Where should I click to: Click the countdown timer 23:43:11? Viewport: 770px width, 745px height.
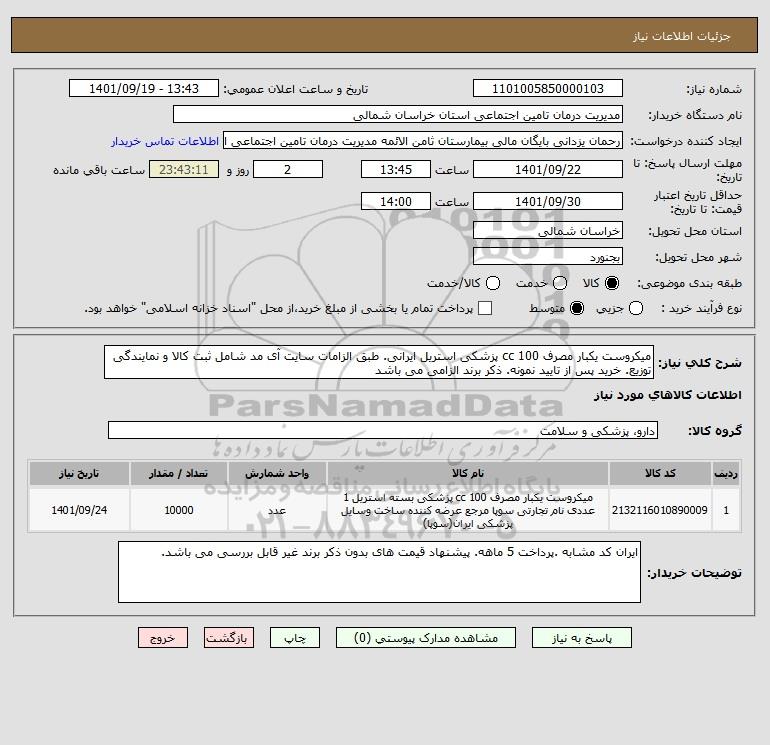click(x=184, y=169)
